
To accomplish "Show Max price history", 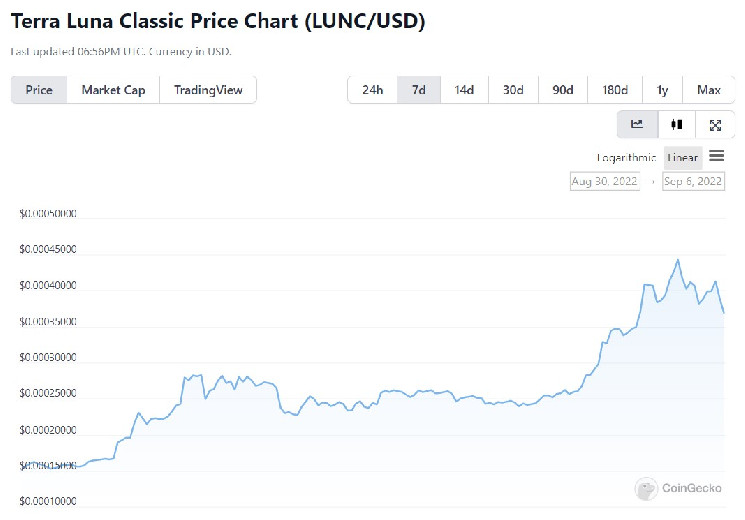I will click(x=709, y=90).
